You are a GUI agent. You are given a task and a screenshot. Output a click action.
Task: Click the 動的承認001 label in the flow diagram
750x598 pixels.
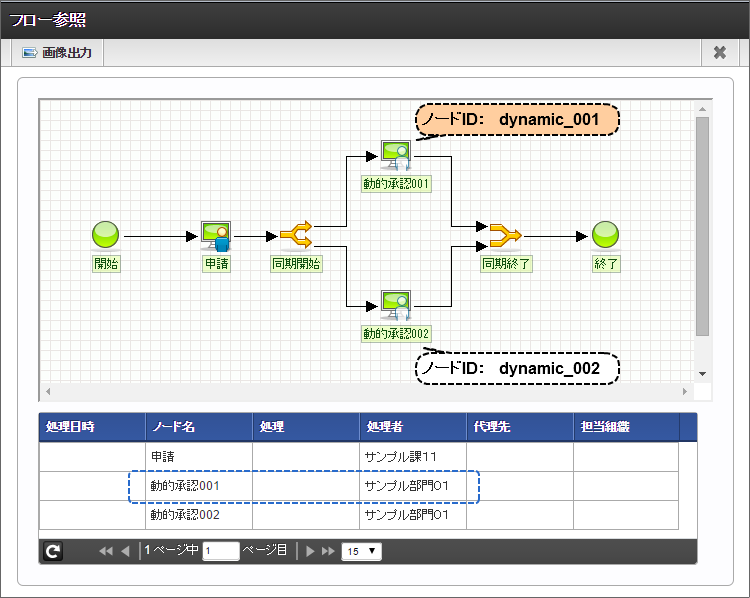[x=397, y=184]
